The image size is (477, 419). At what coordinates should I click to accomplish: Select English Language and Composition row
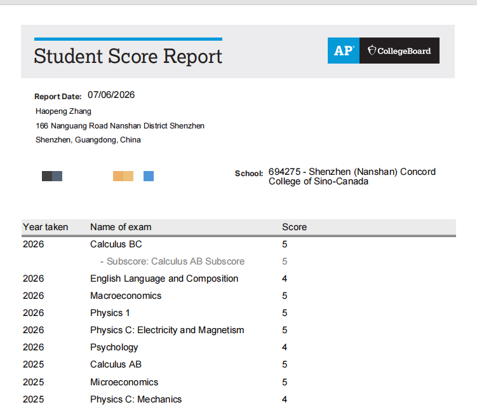click(239, 279)
